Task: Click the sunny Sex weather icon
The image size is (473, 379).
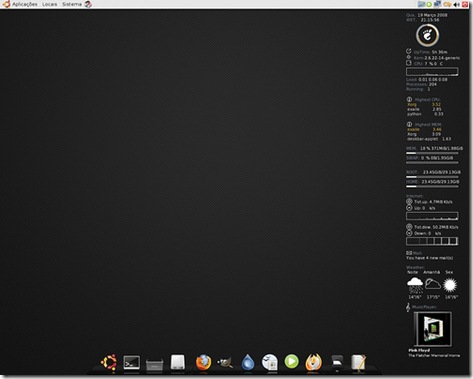Action: (x=450, y=285)
